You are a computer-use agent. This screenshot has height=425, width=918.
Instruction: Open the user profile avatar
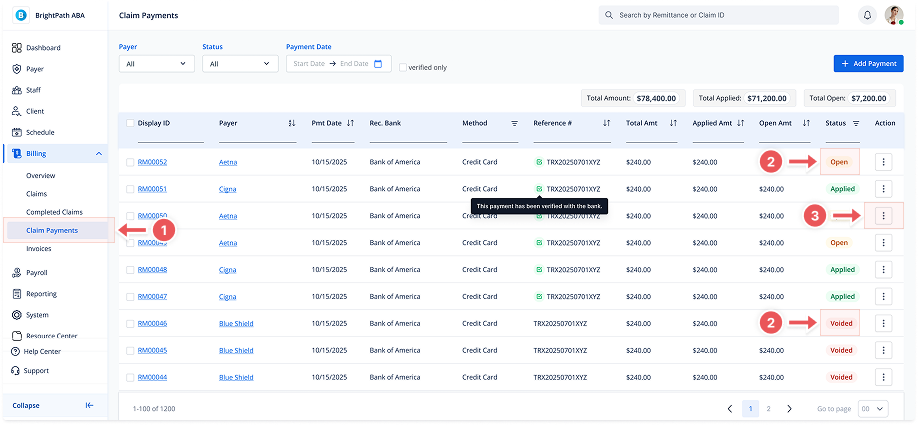[x=894, y=16]
